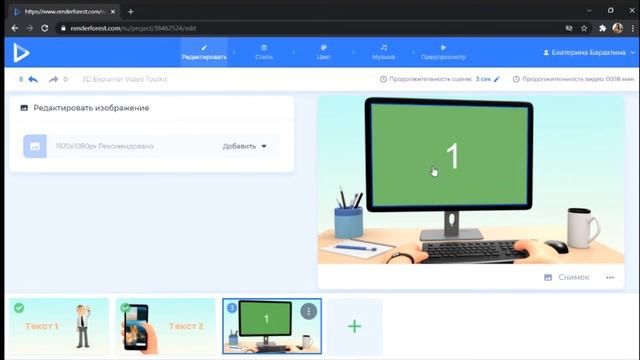Viewport: 640px width, 360px height.
Task: Click the browser profile avatar
Action: click(618, 28)
